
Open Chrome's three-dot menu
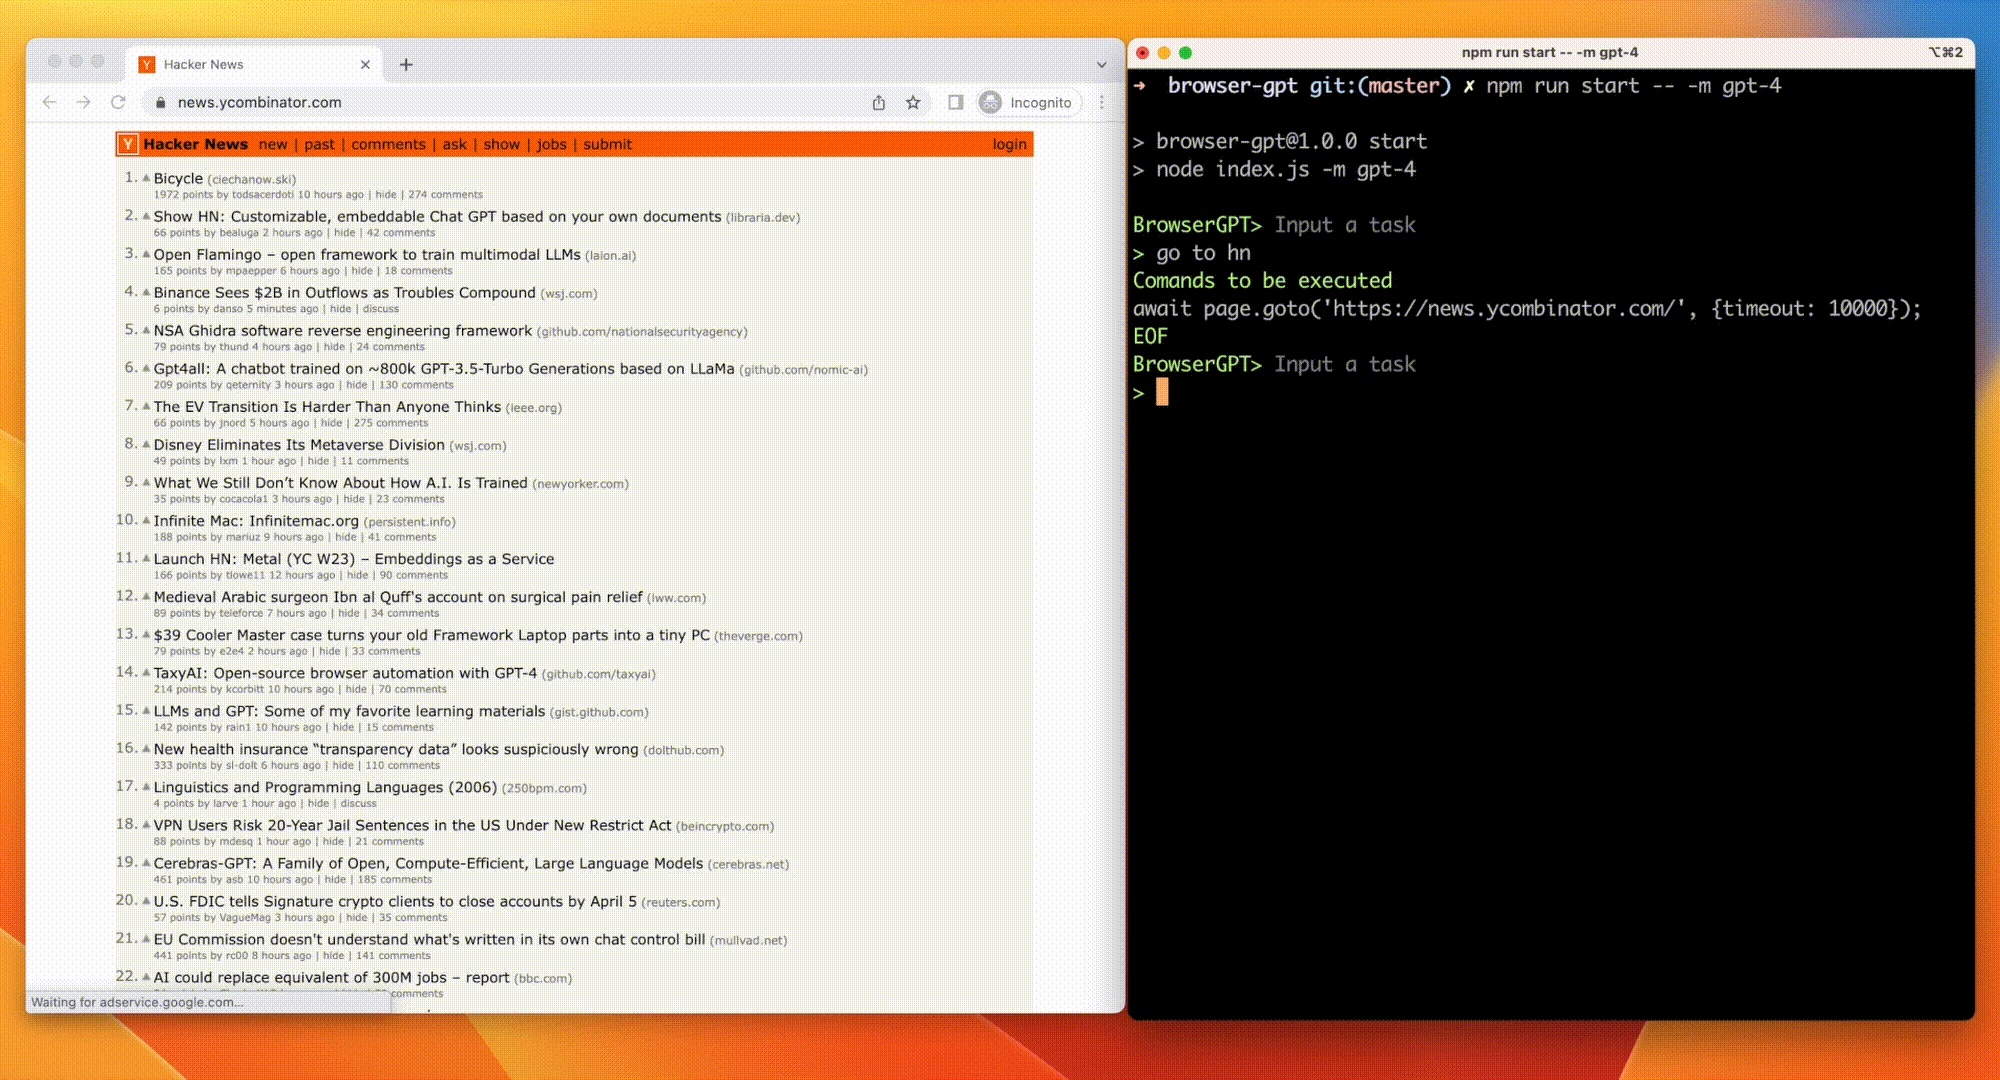1100,102
